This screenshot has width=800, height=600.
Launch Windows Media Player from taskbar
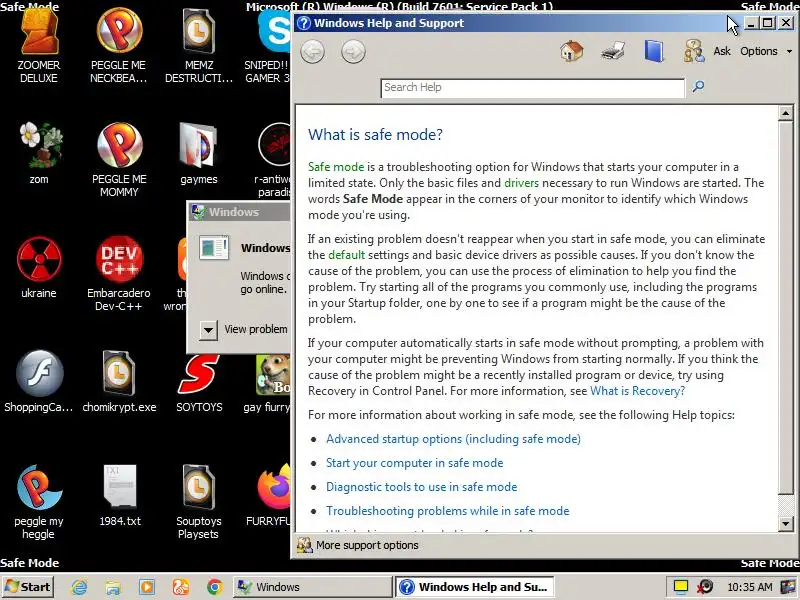147,587
